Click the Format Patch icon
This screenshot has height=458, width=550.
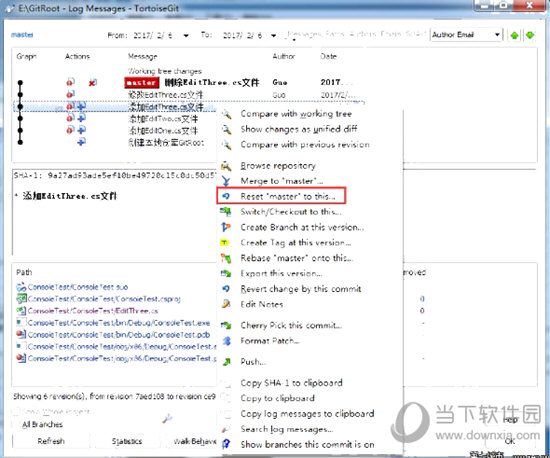click(x=227, y=341)
